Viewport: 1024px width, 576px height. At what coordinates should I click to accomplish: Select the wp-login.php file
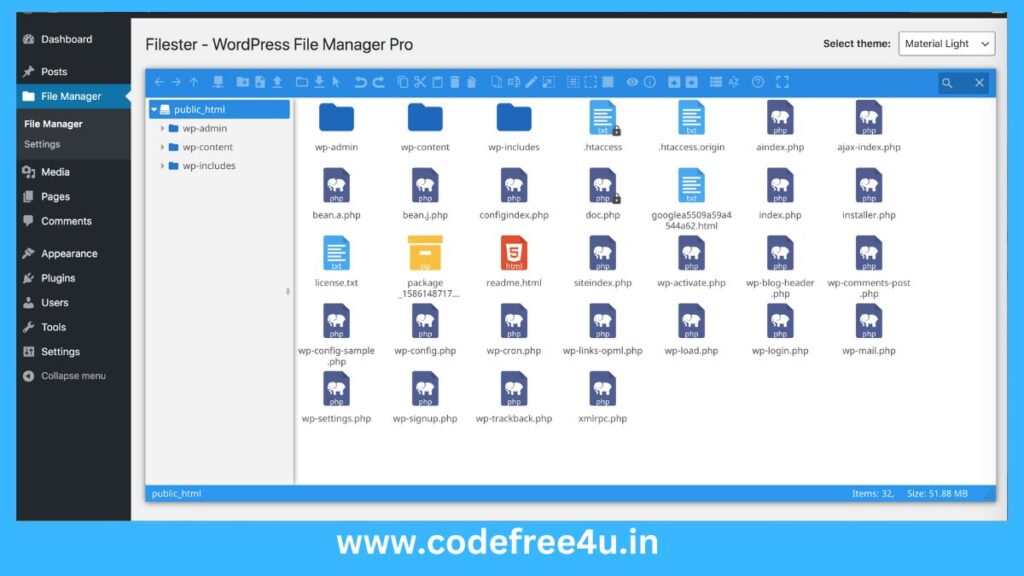(780, 330)
